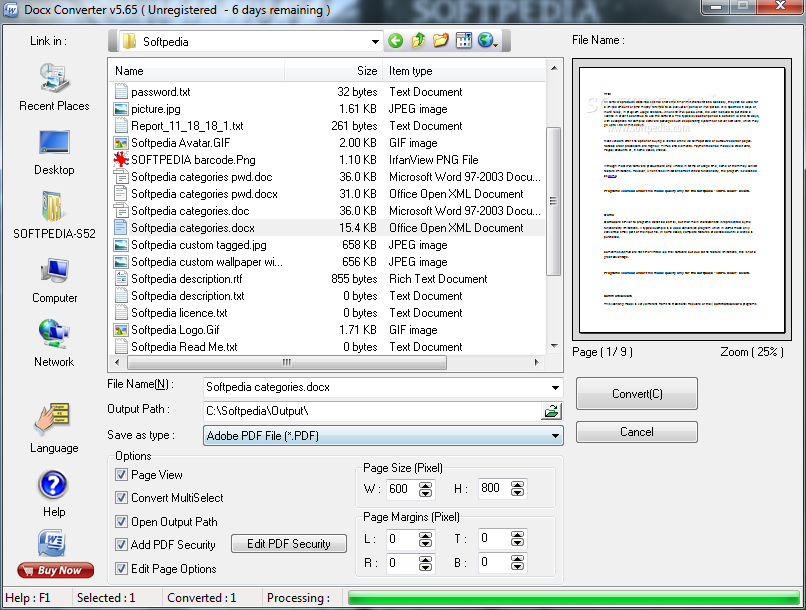
Task: Select Softpedia custom wallpaper wi... file
Action: click(327, 262)
